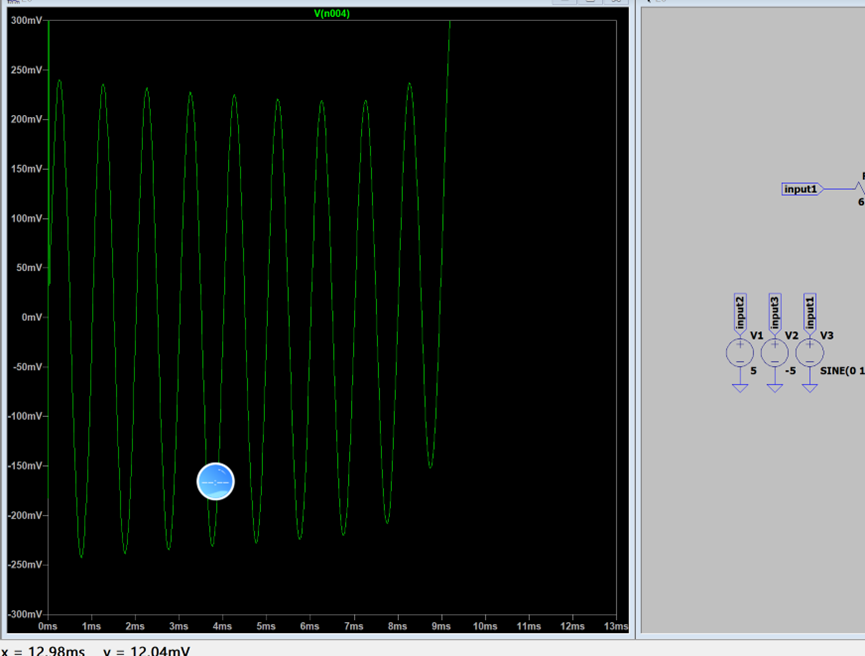Click the V3 component name text
The height and width of the screenshot is (656, 865).
point(826,335)
